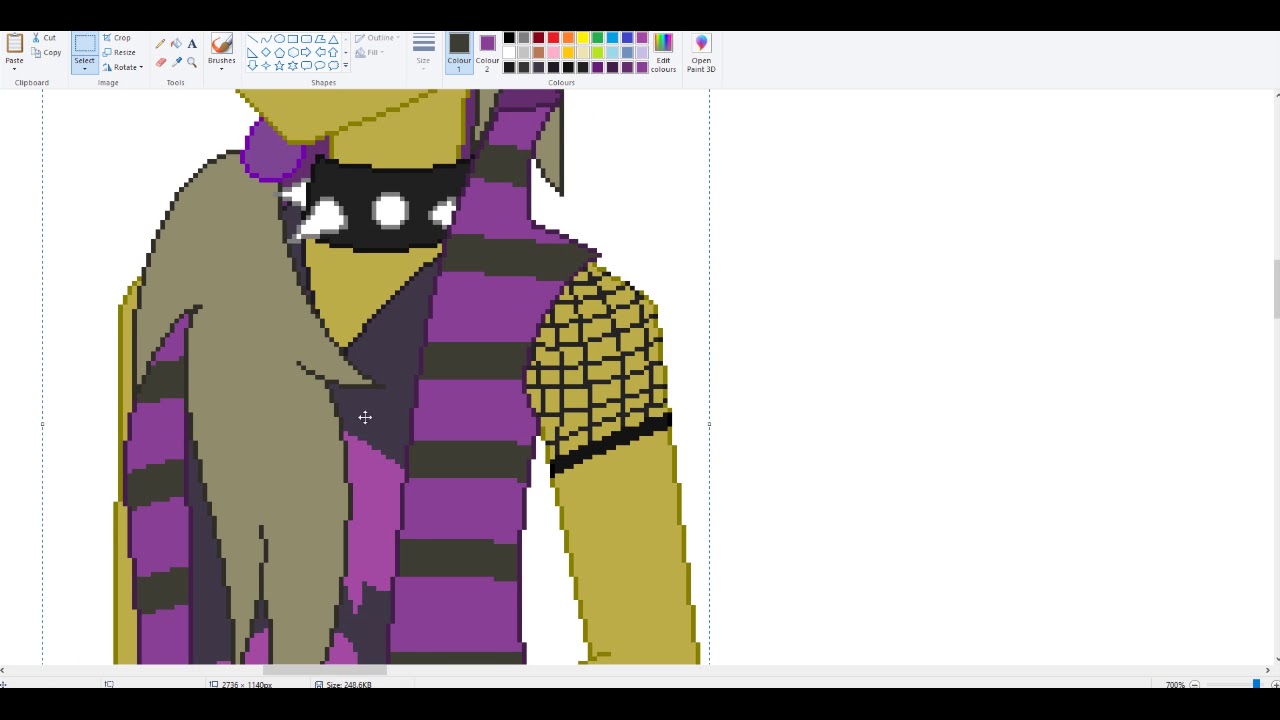
Task: Choose the Right-angled triangle shape
Action: [252, 52]
